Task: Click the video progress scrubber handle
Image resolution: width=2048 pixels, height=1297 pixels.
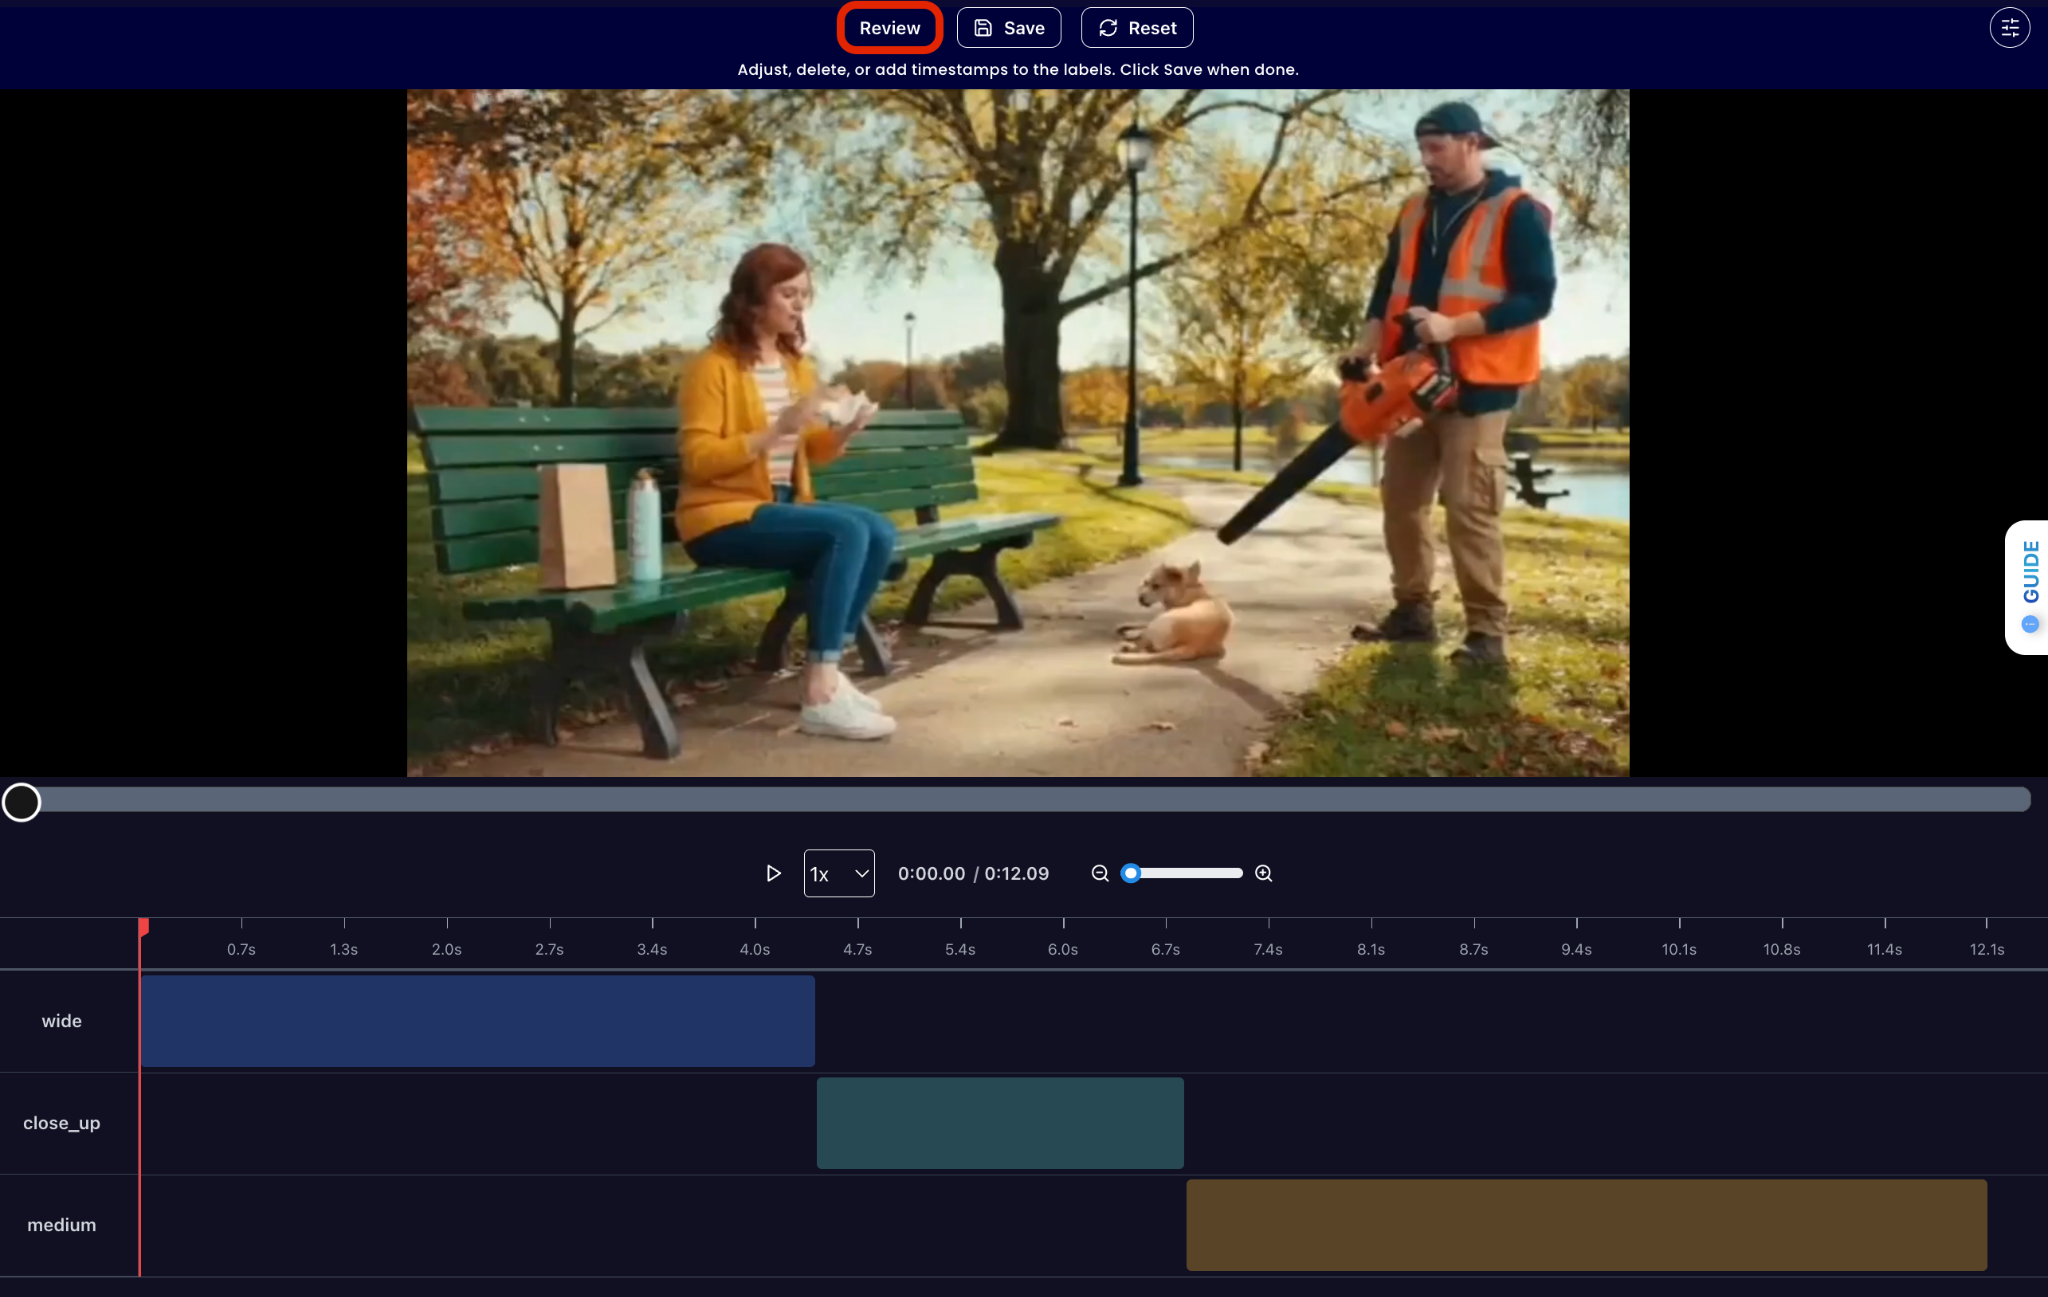Action: [x=21, y=801]
